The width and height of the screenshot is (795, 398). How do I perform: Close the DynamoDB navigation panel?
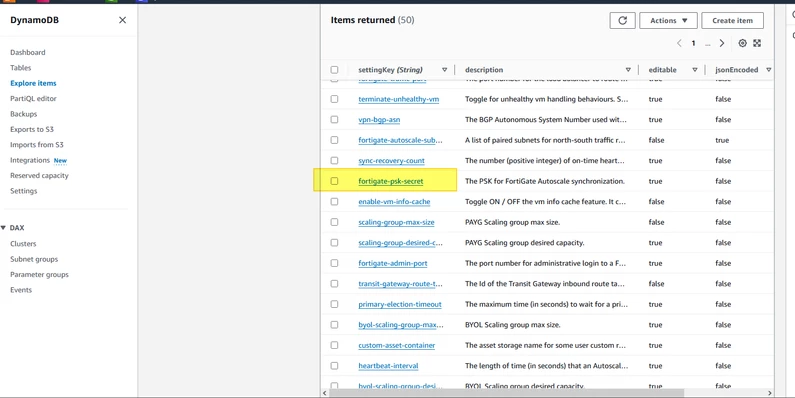pyautogui.click(x=122, y=20)
